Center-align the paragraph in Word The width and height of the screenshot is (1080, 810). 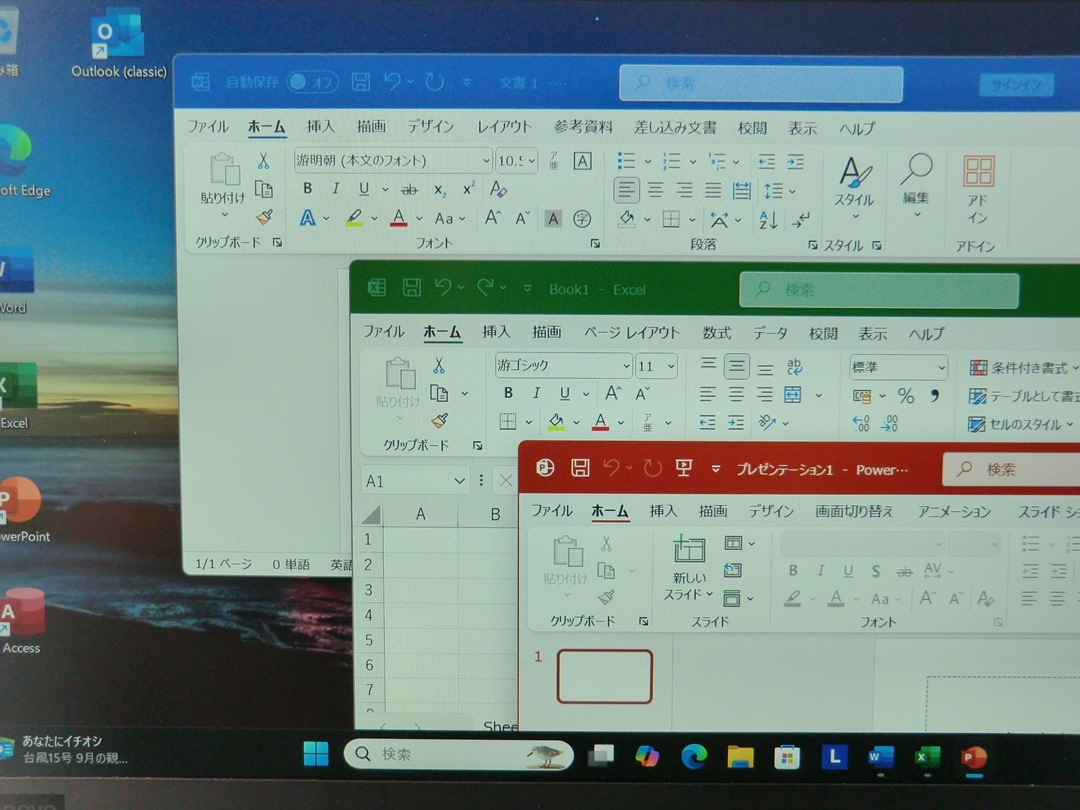coord(655,189)
